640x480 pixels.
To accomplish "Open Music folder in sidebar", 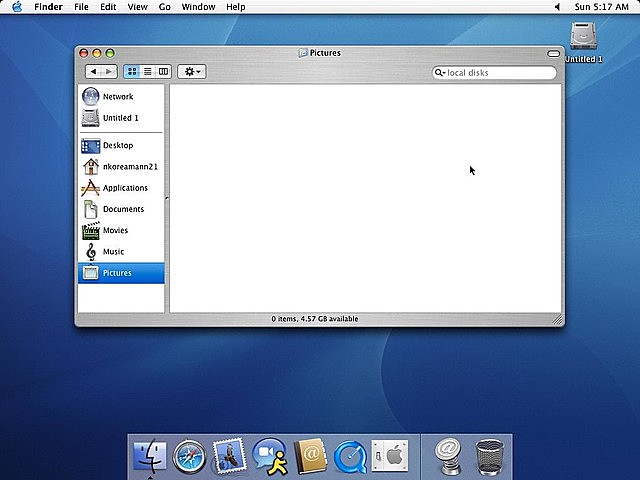I will [121, 251].
